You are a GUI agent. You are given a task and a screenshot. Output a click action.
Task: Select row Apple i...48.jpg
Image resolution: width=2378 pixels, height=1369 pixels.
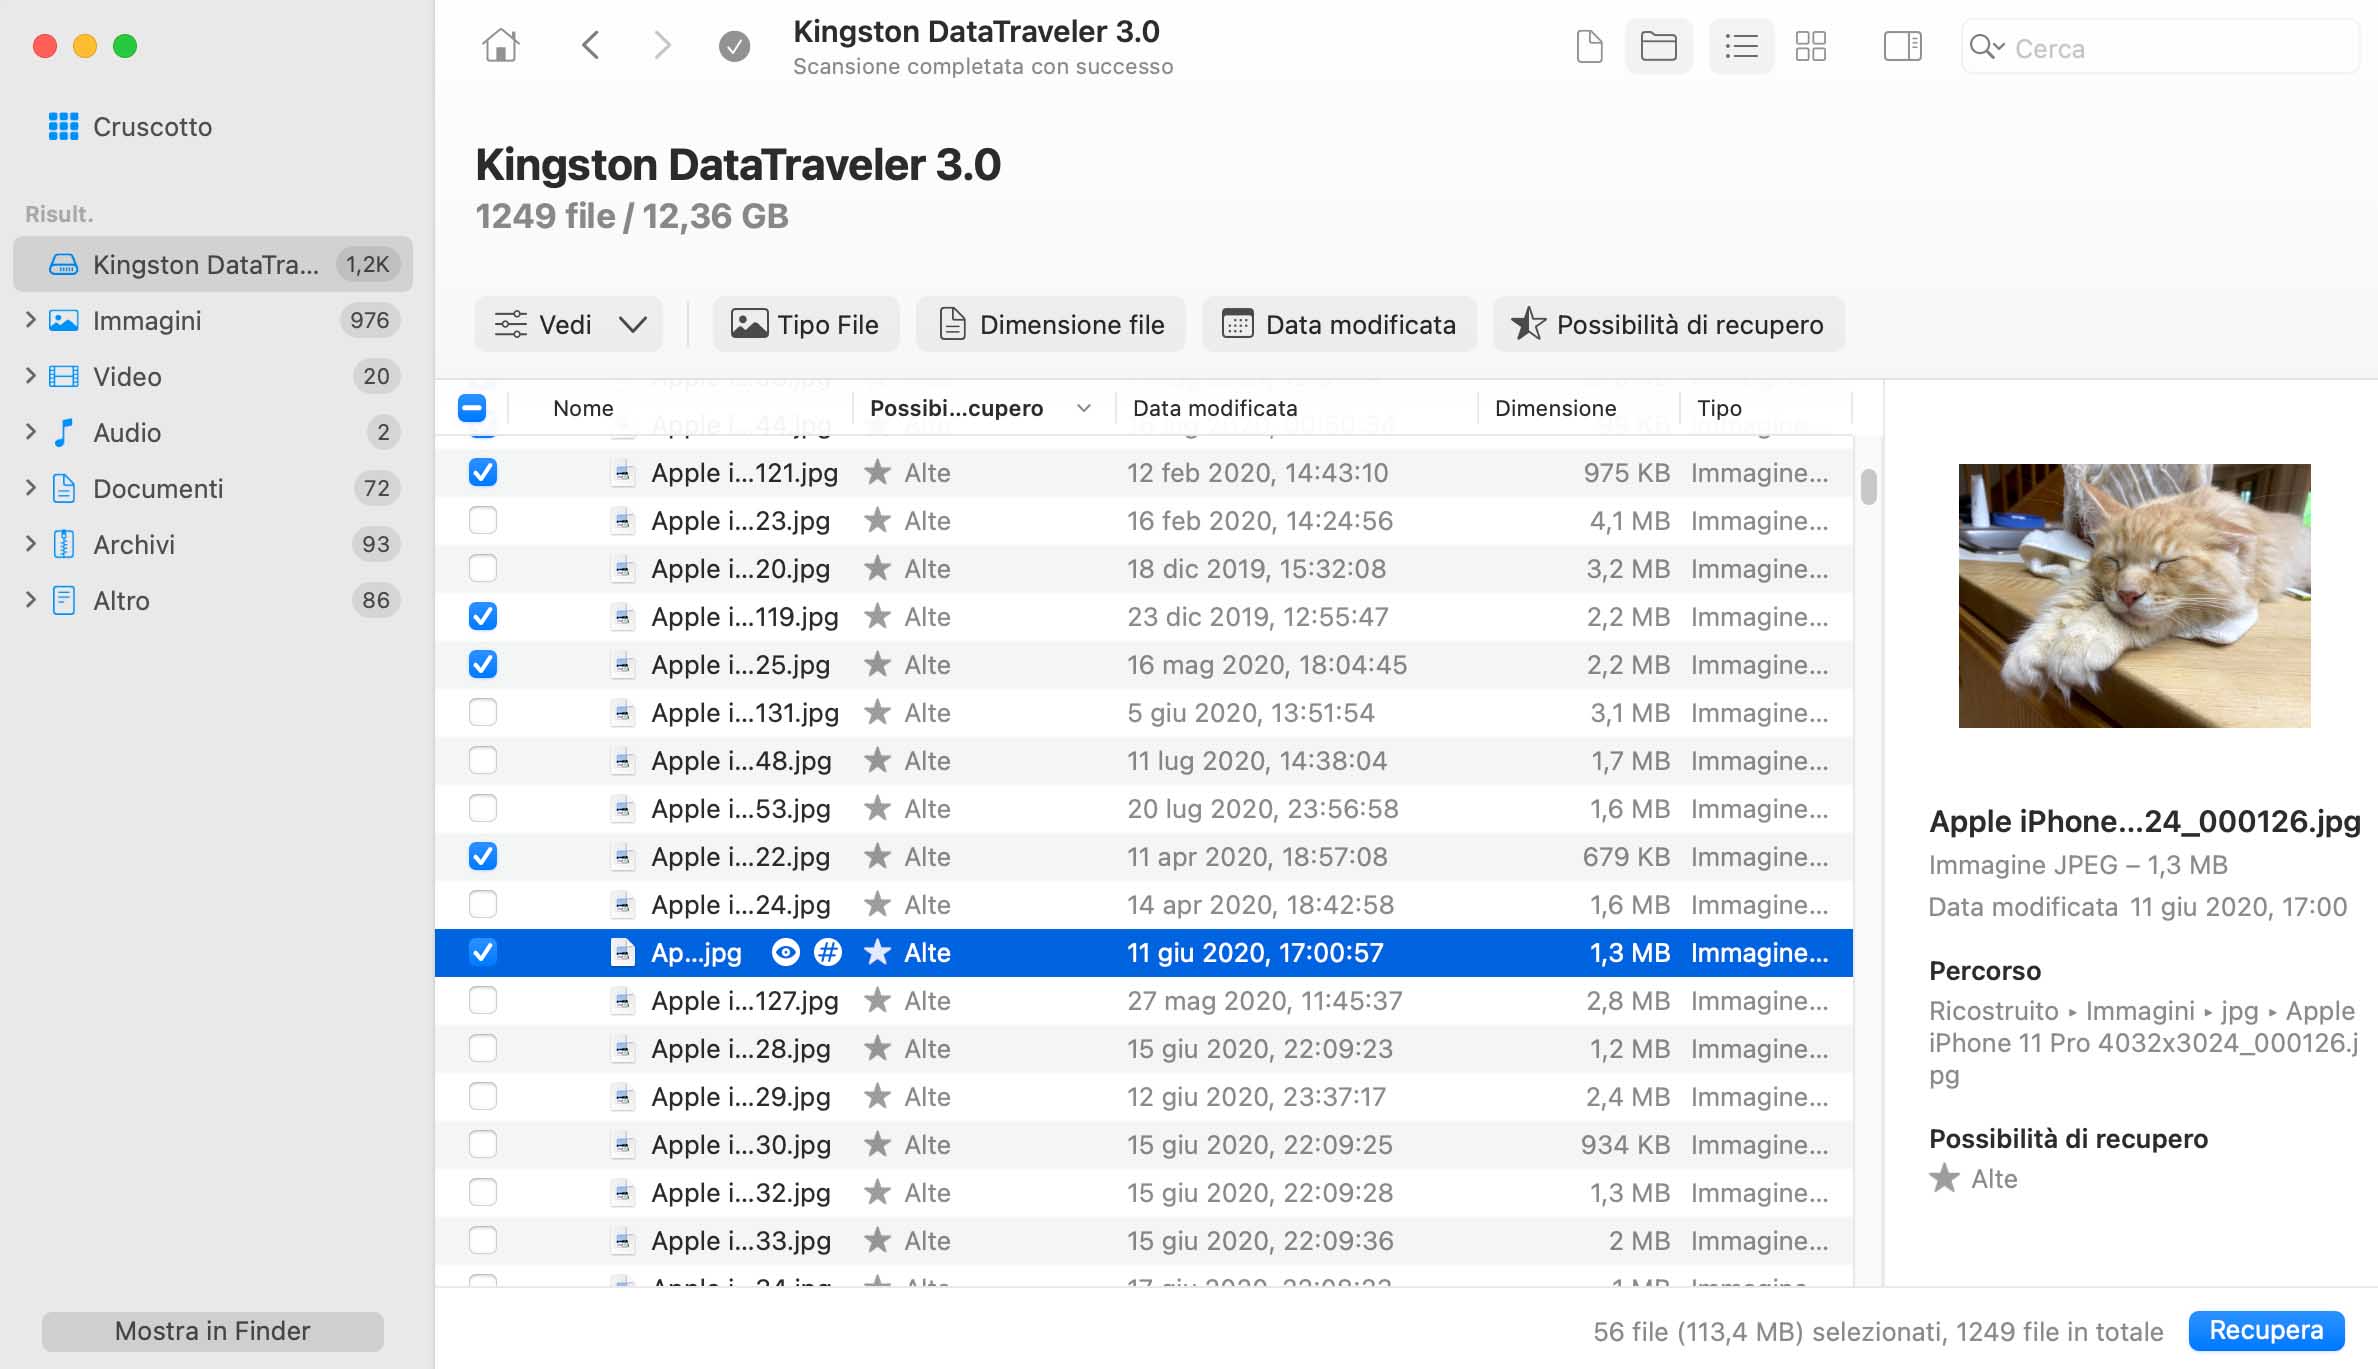click(1144, 760)
